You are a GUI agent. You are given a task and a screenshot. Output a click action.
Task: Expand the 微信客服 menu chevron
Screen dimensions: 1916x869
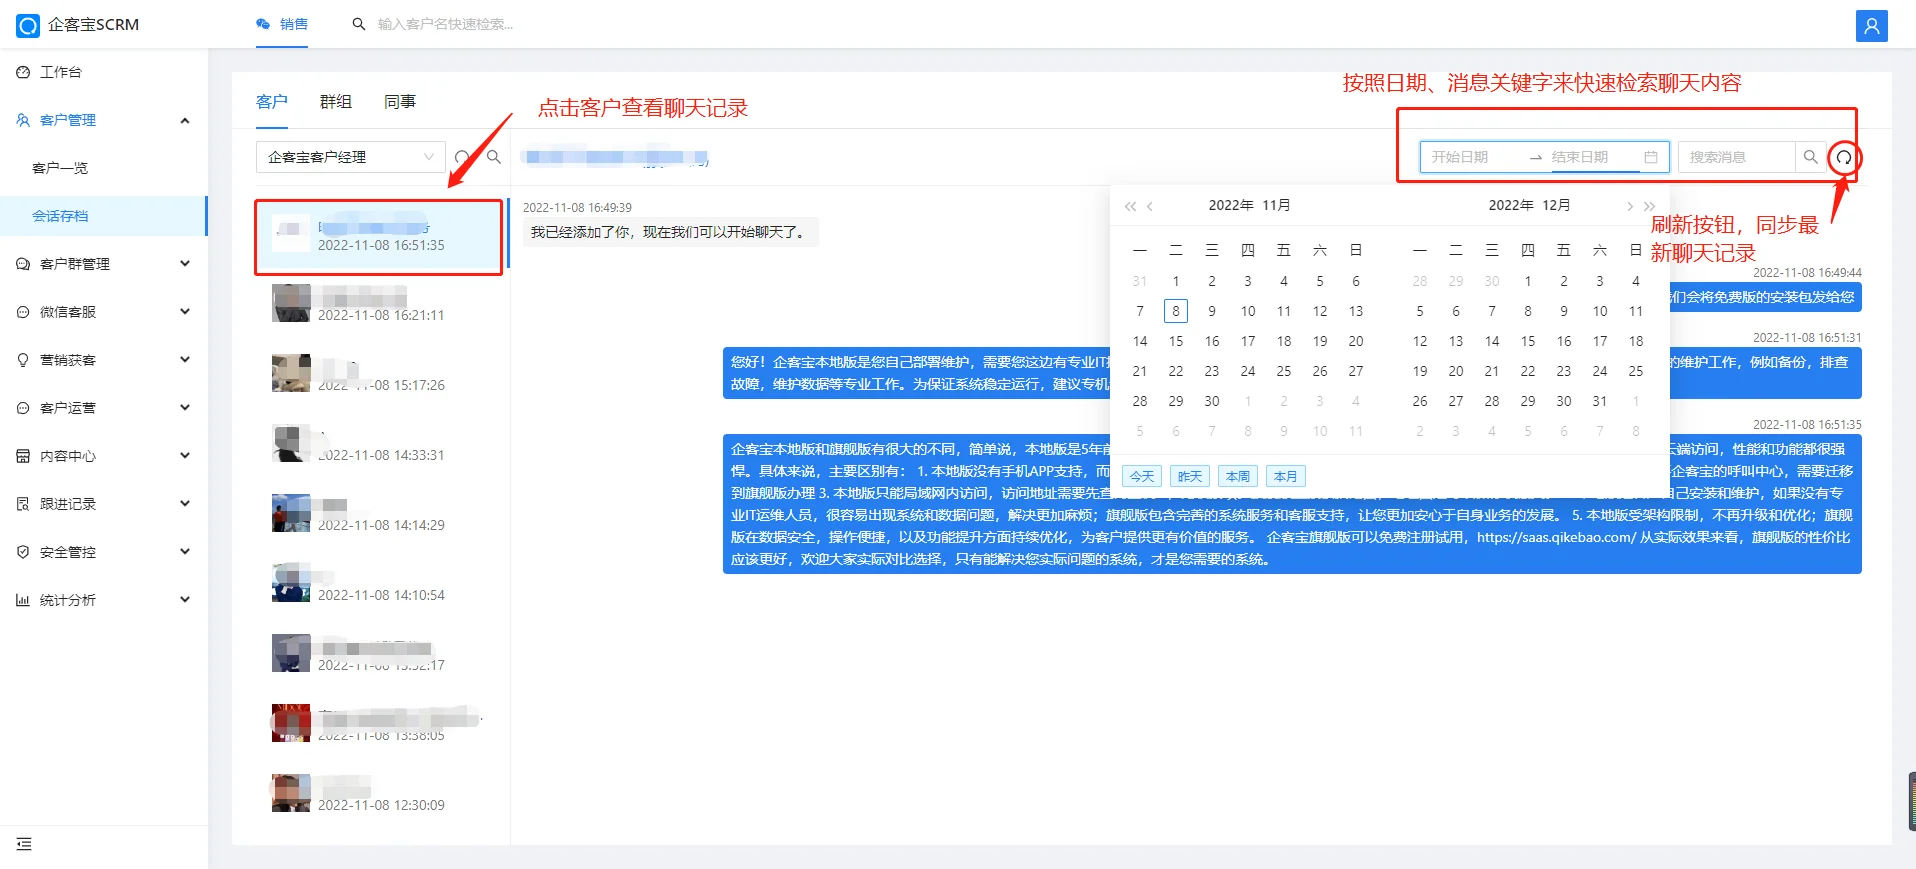185,312
